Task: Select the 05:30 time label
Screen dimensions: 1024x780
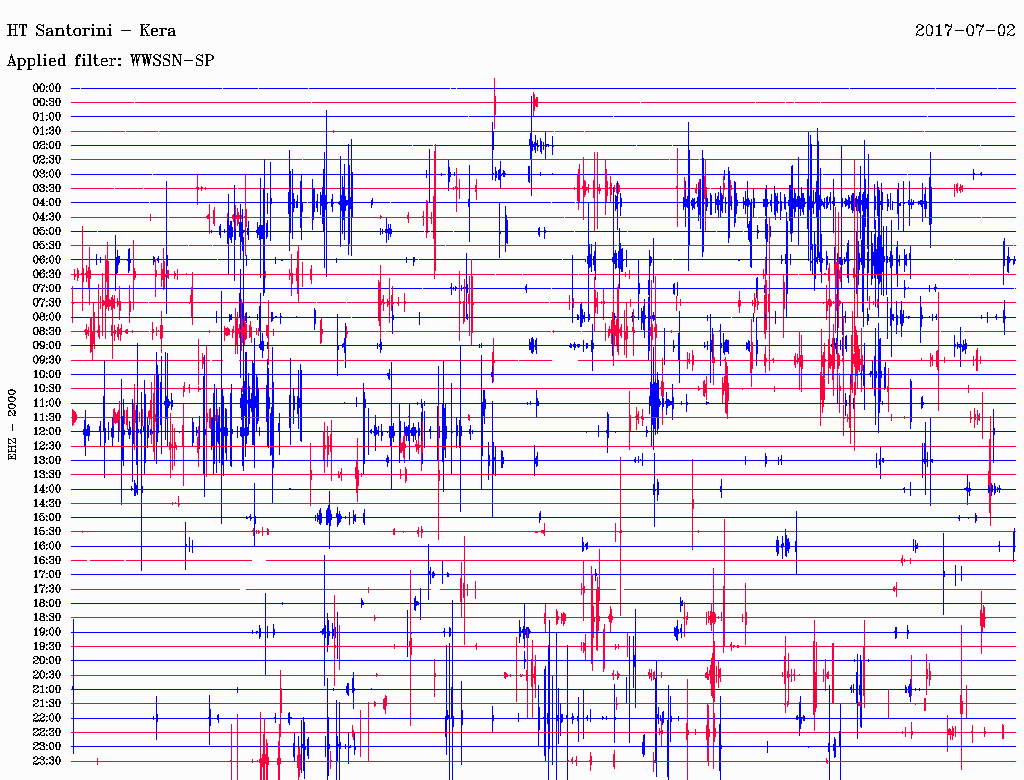Action: pos(47,245)
